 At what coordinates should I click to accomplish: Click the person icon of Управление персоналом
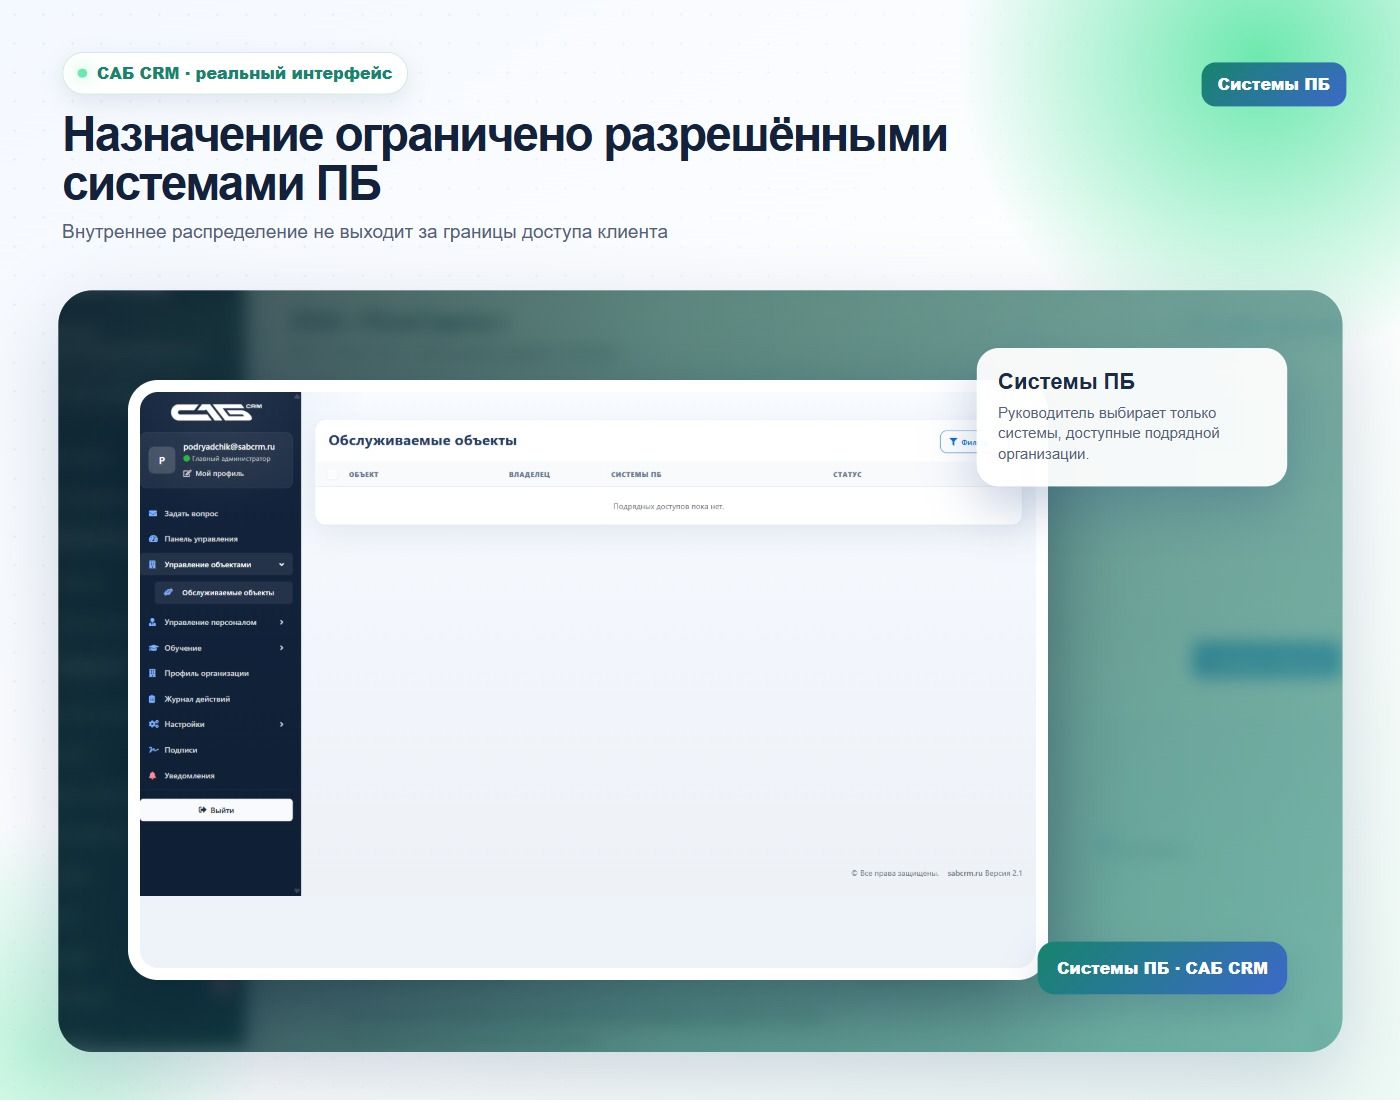153,622
